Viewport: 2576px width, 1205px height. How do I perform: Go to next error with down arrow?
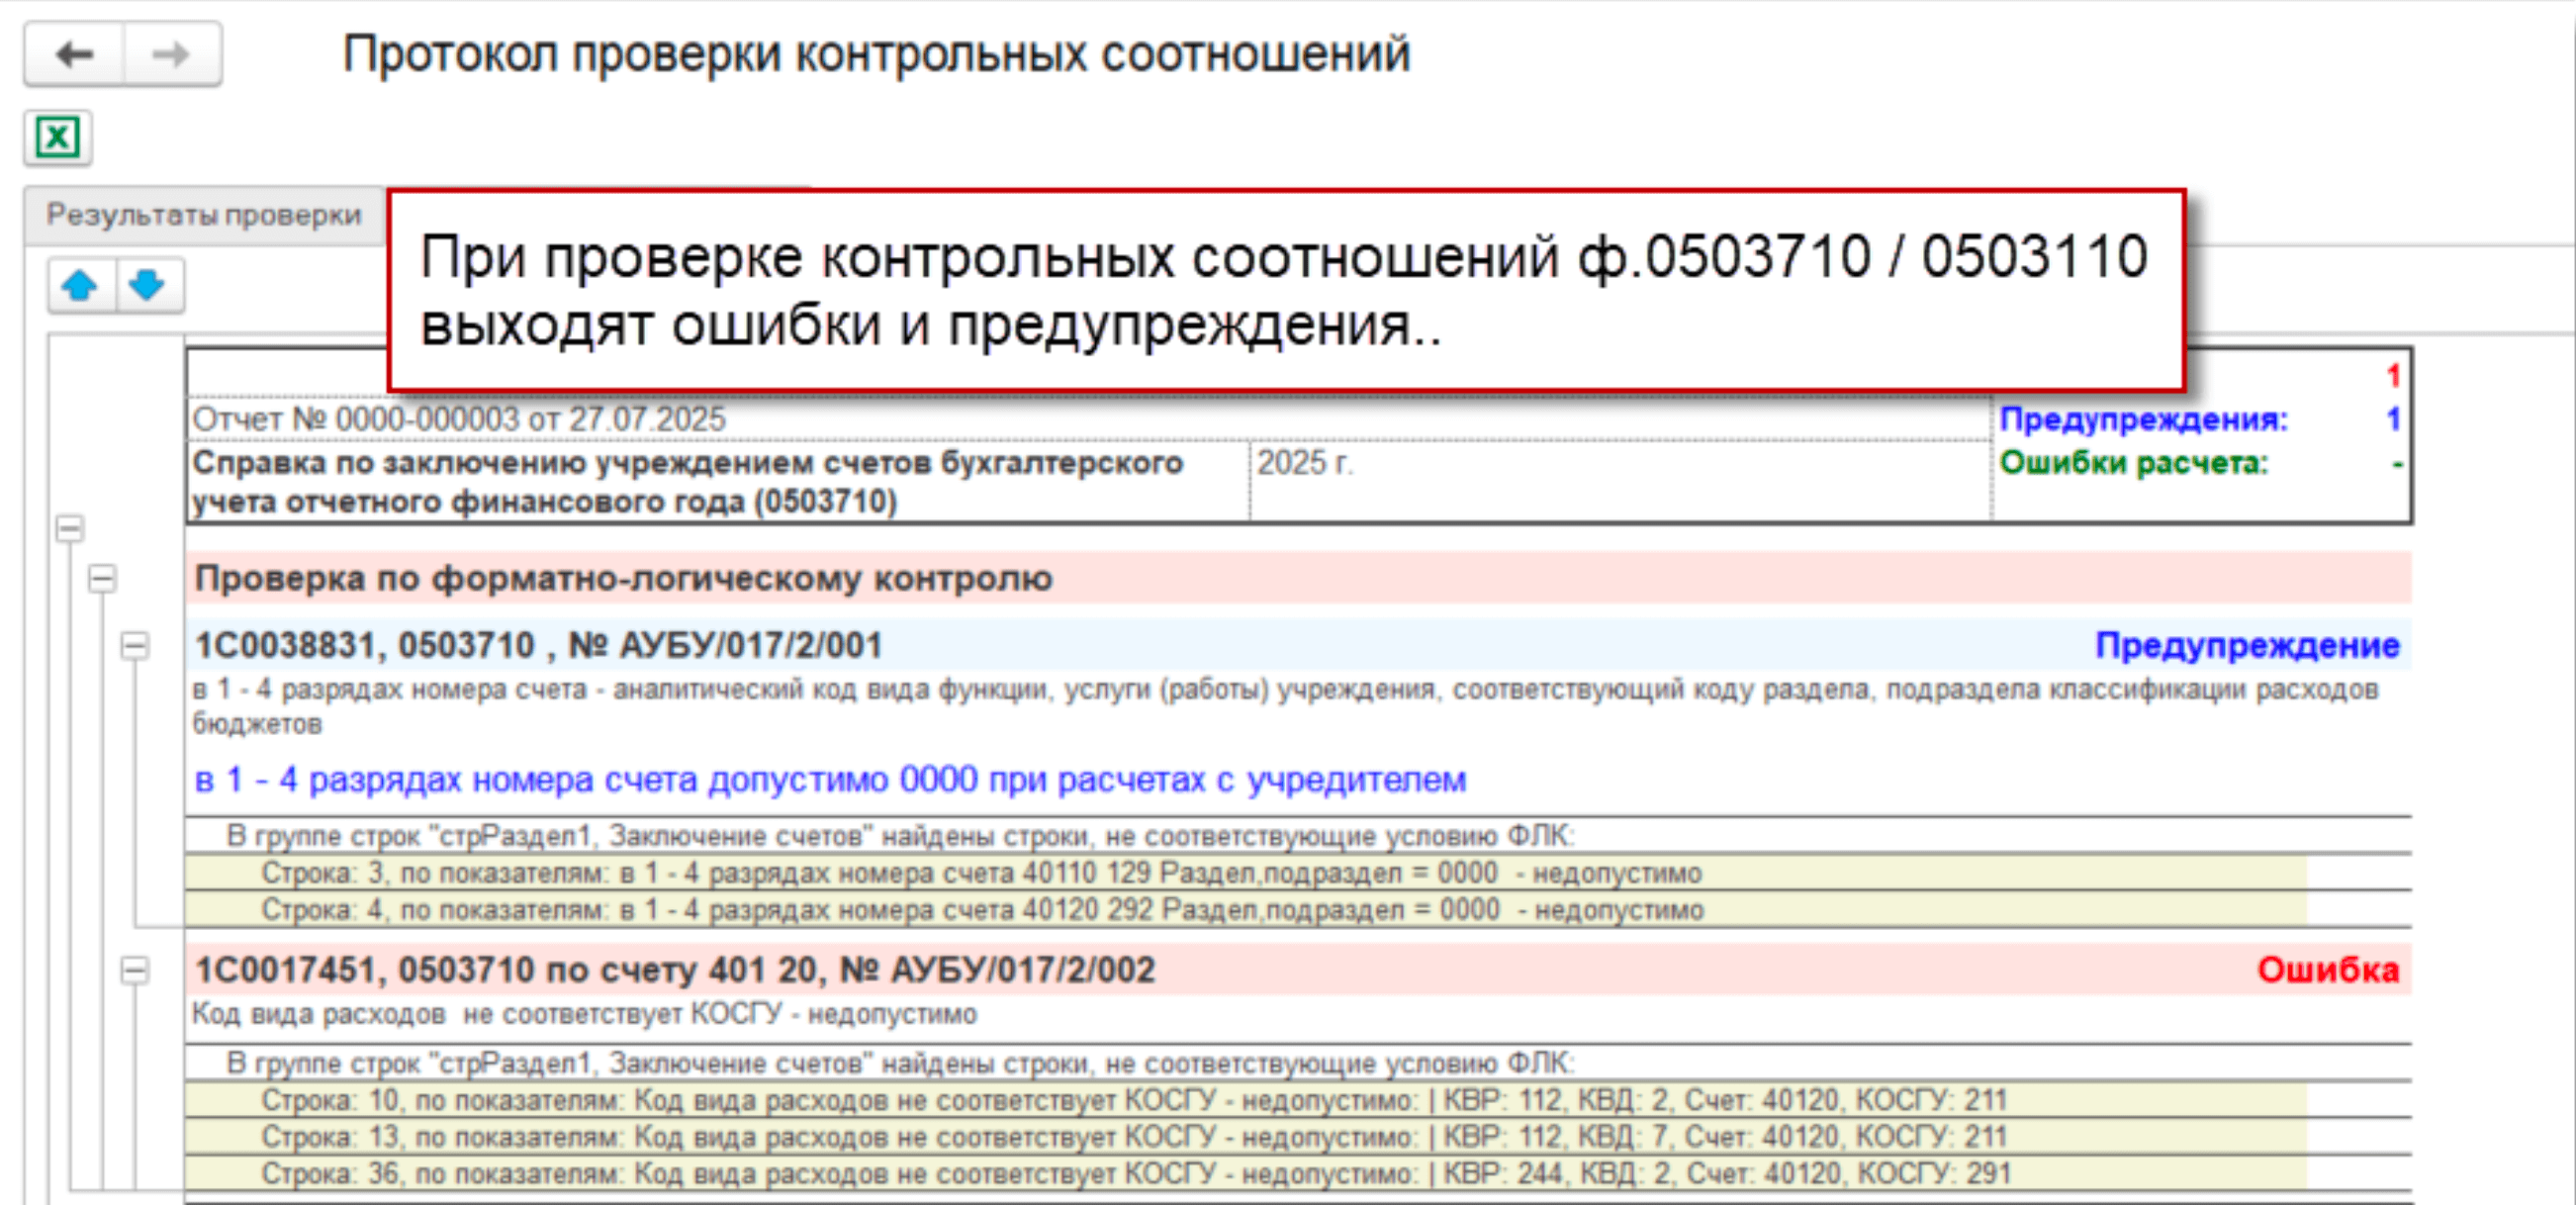tap(148, 287)
